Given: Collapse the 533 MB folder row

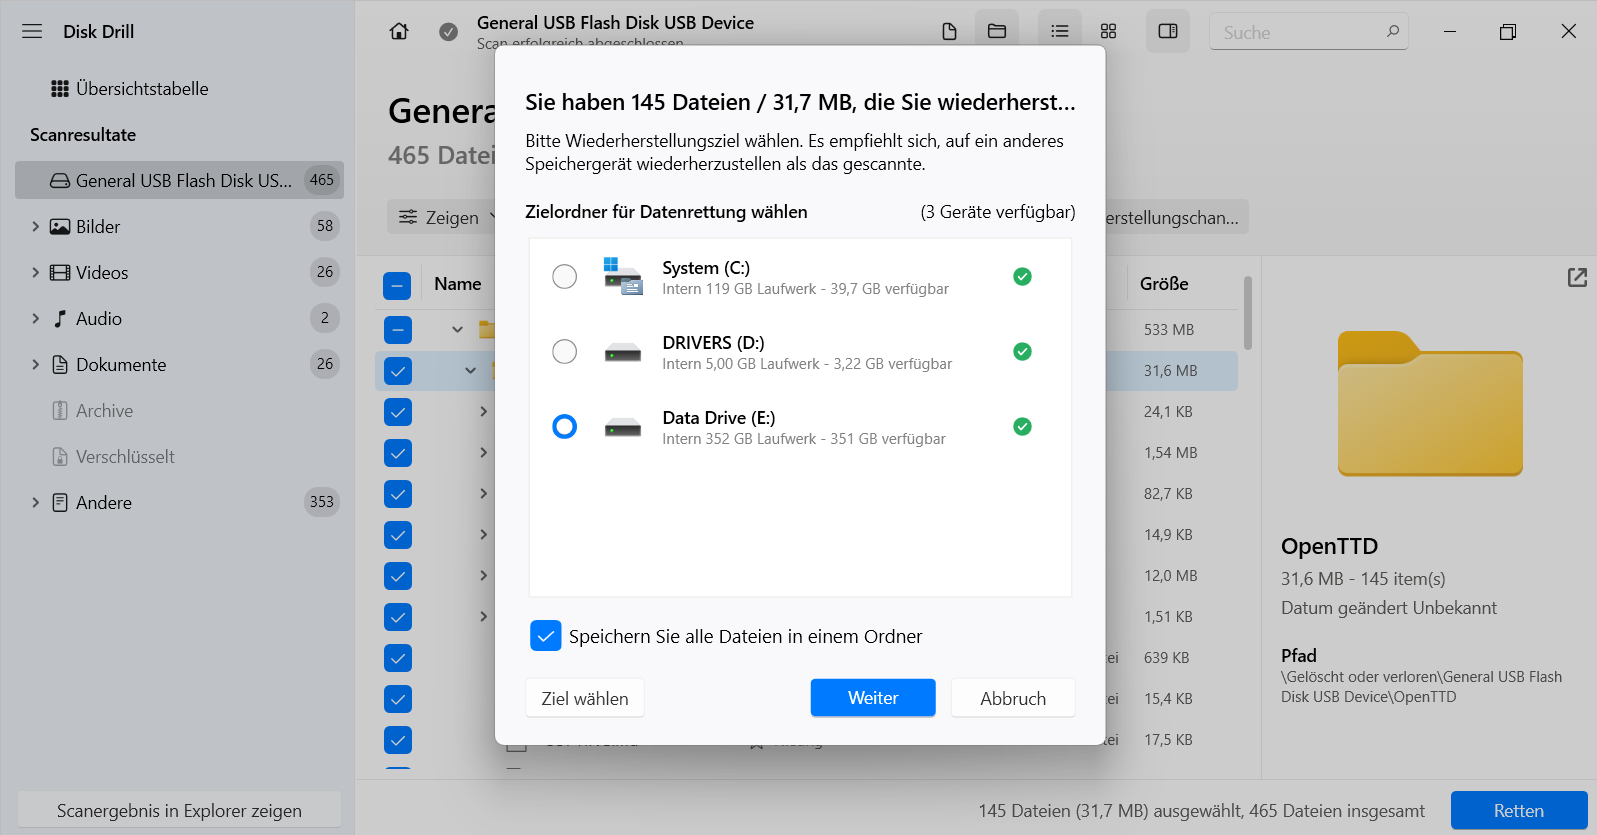Looking at the screenshot, I should (457, 329).
